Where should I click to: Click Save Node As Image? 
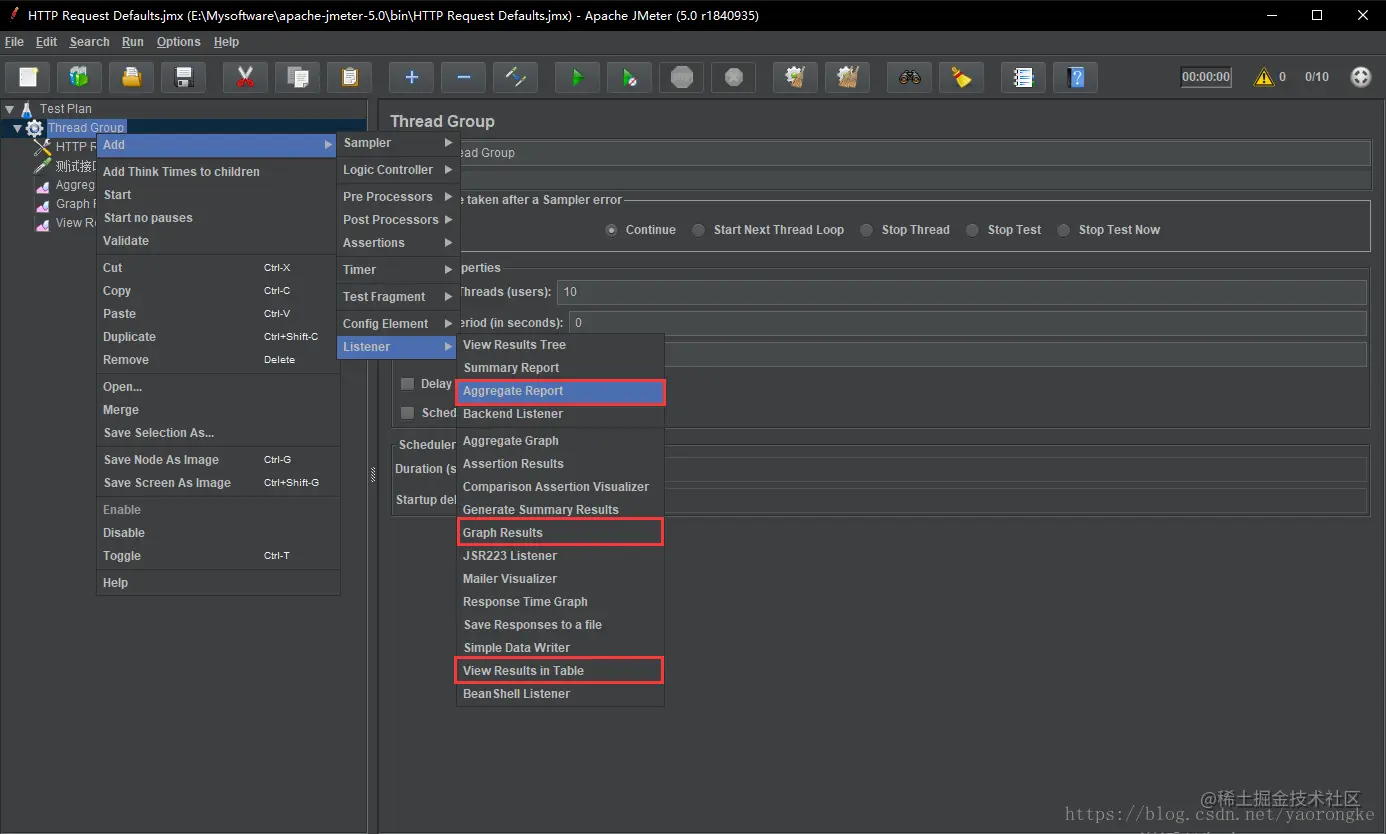[x=218, y=460]
